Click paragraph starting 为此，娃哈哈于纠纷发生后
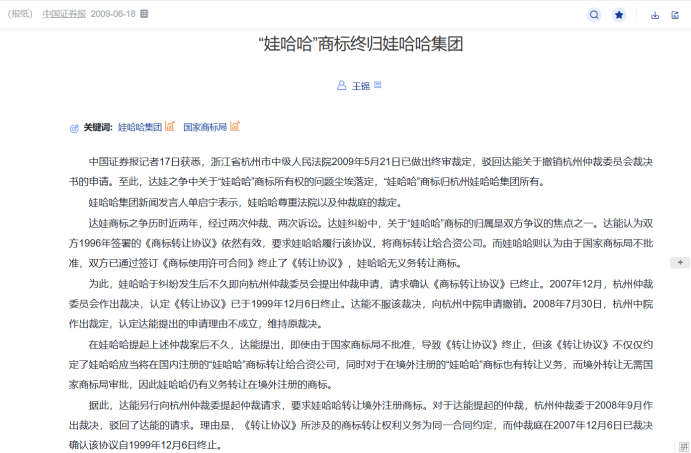Viewport: 691px width, 453px height. pos(360,304)
